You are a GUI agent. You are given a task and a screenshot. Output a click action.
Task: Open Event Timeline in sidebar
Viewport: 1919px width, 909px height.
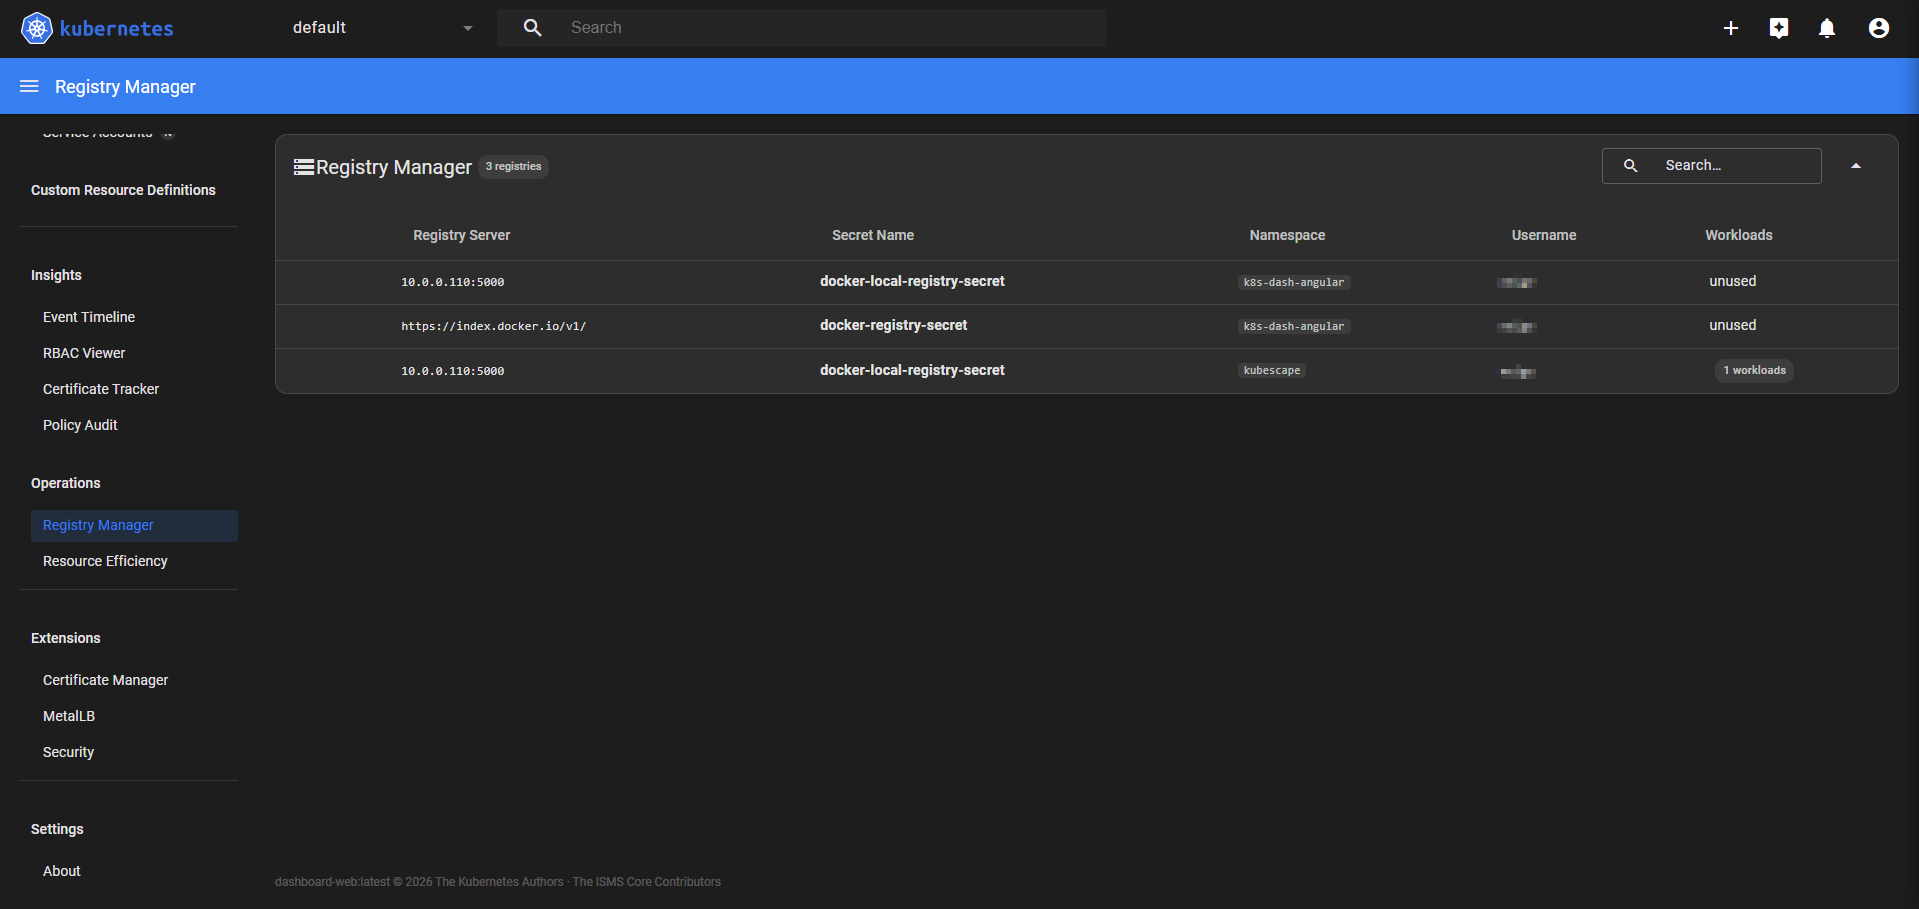coord(89,317)
